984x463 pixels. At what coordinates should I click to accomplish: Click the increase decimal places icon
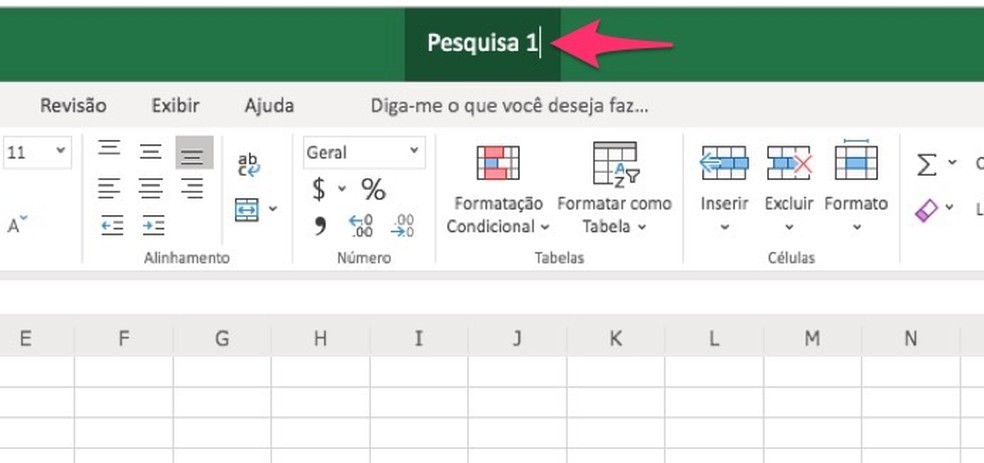[x=361, y=226]
